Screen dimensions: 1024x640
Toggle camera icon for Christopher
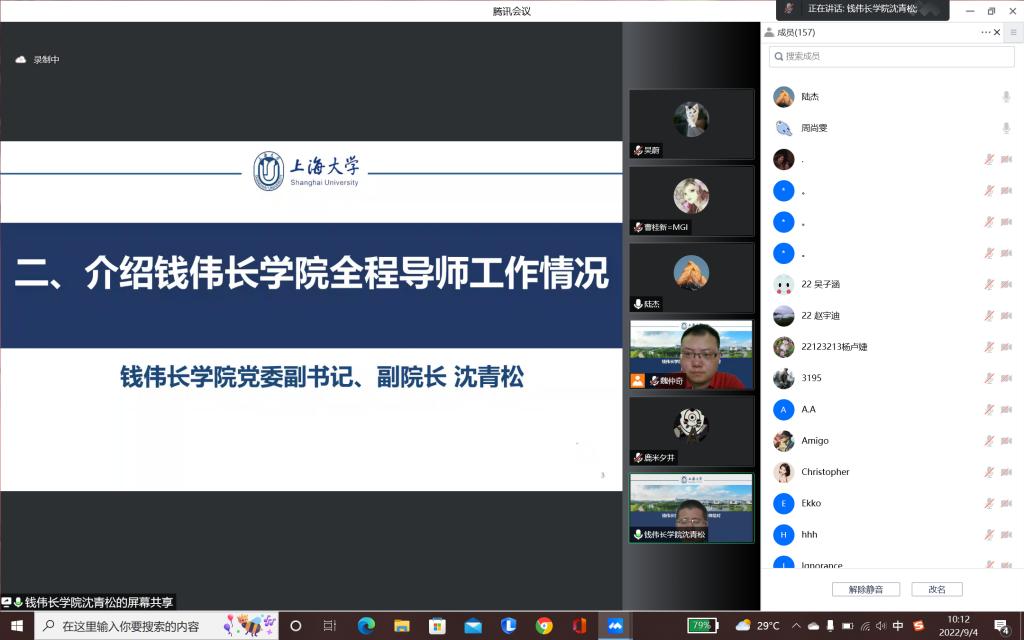click(1006, 472)
